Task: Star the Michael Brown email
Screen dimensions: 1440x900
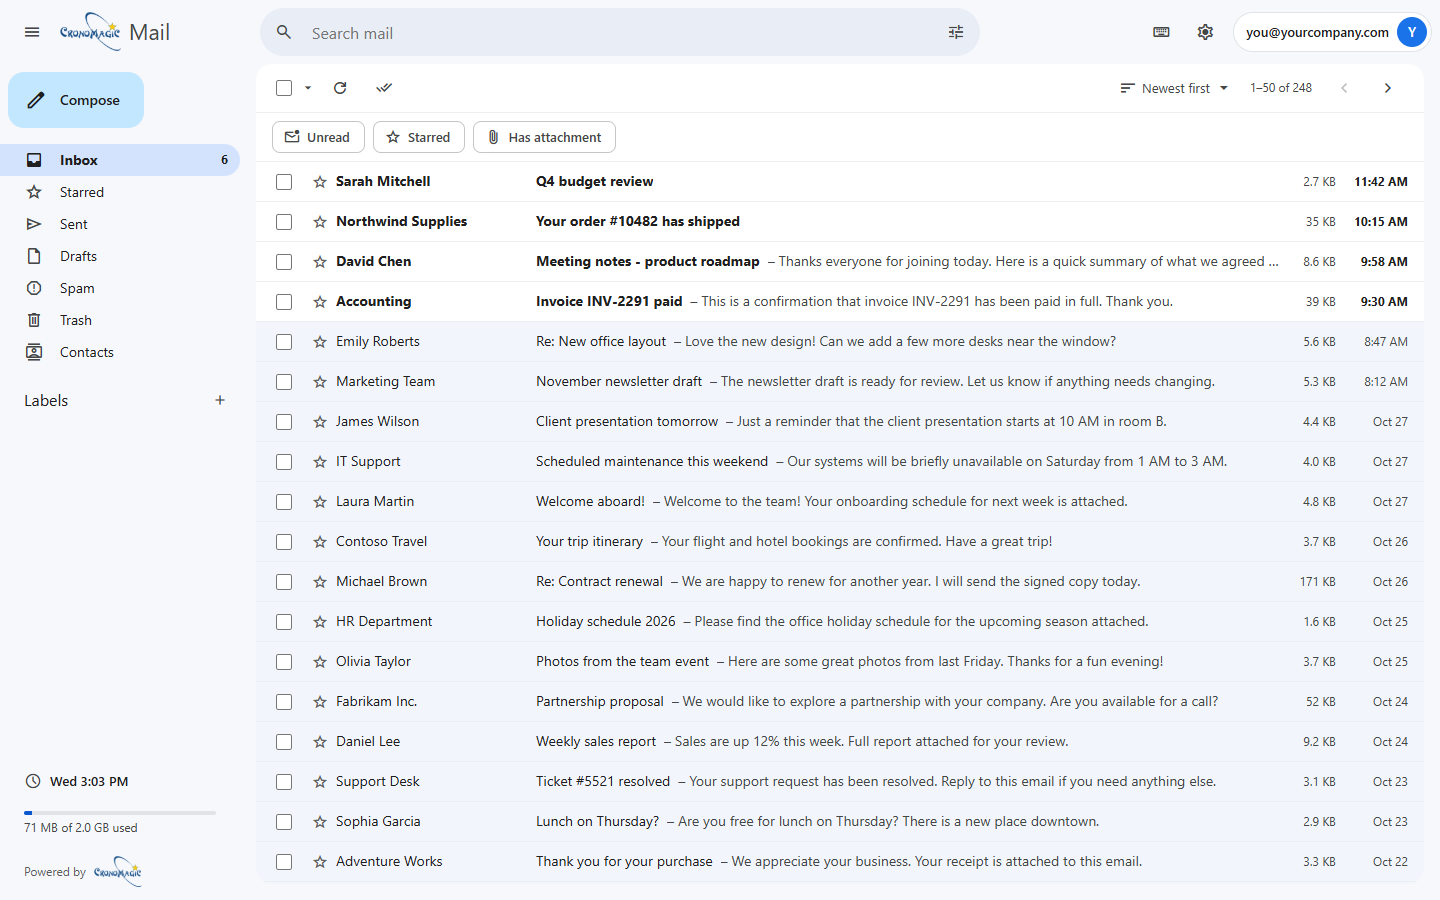Action: pos(320,582)
